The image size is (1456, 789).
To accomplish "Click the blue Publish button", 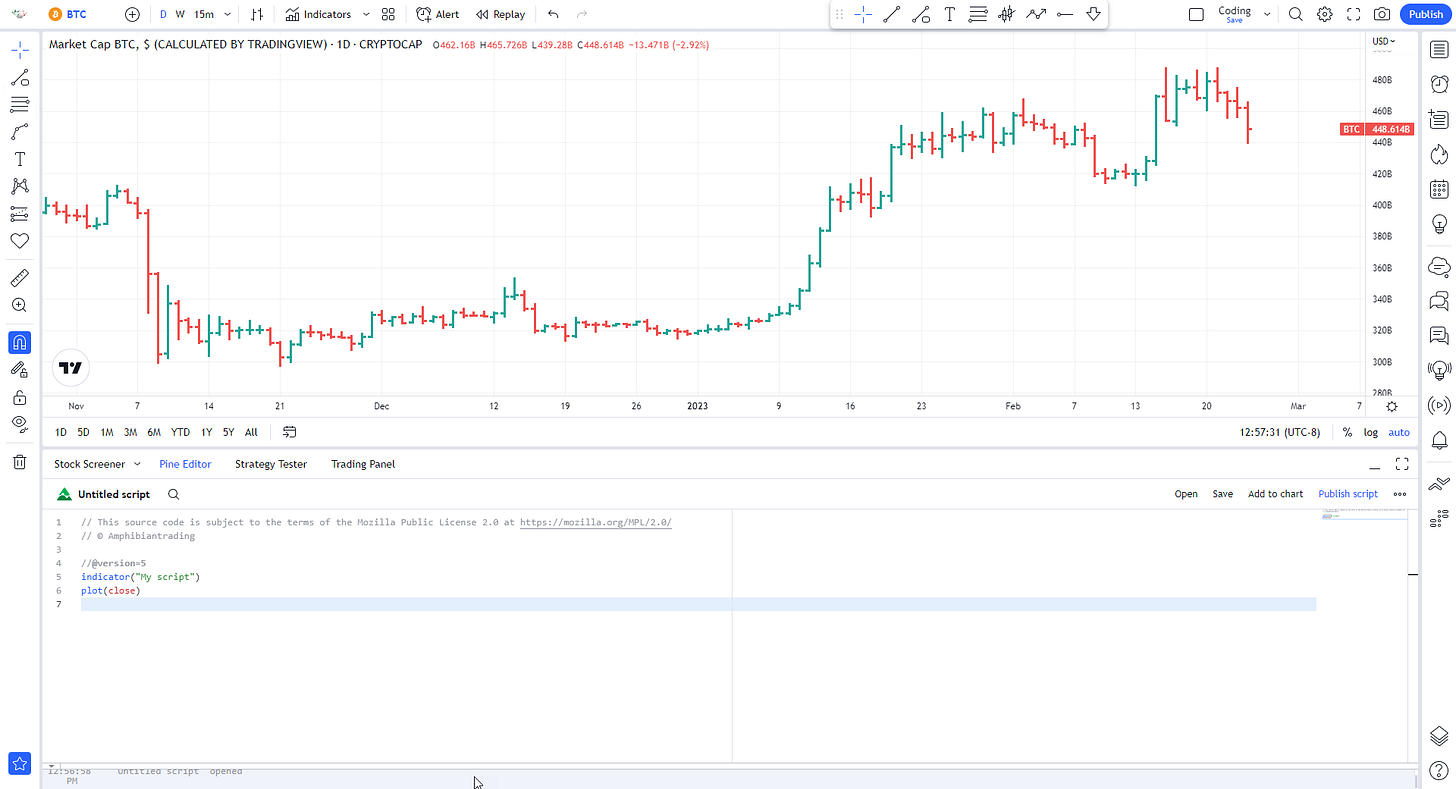I will (x=1426, y=14).
